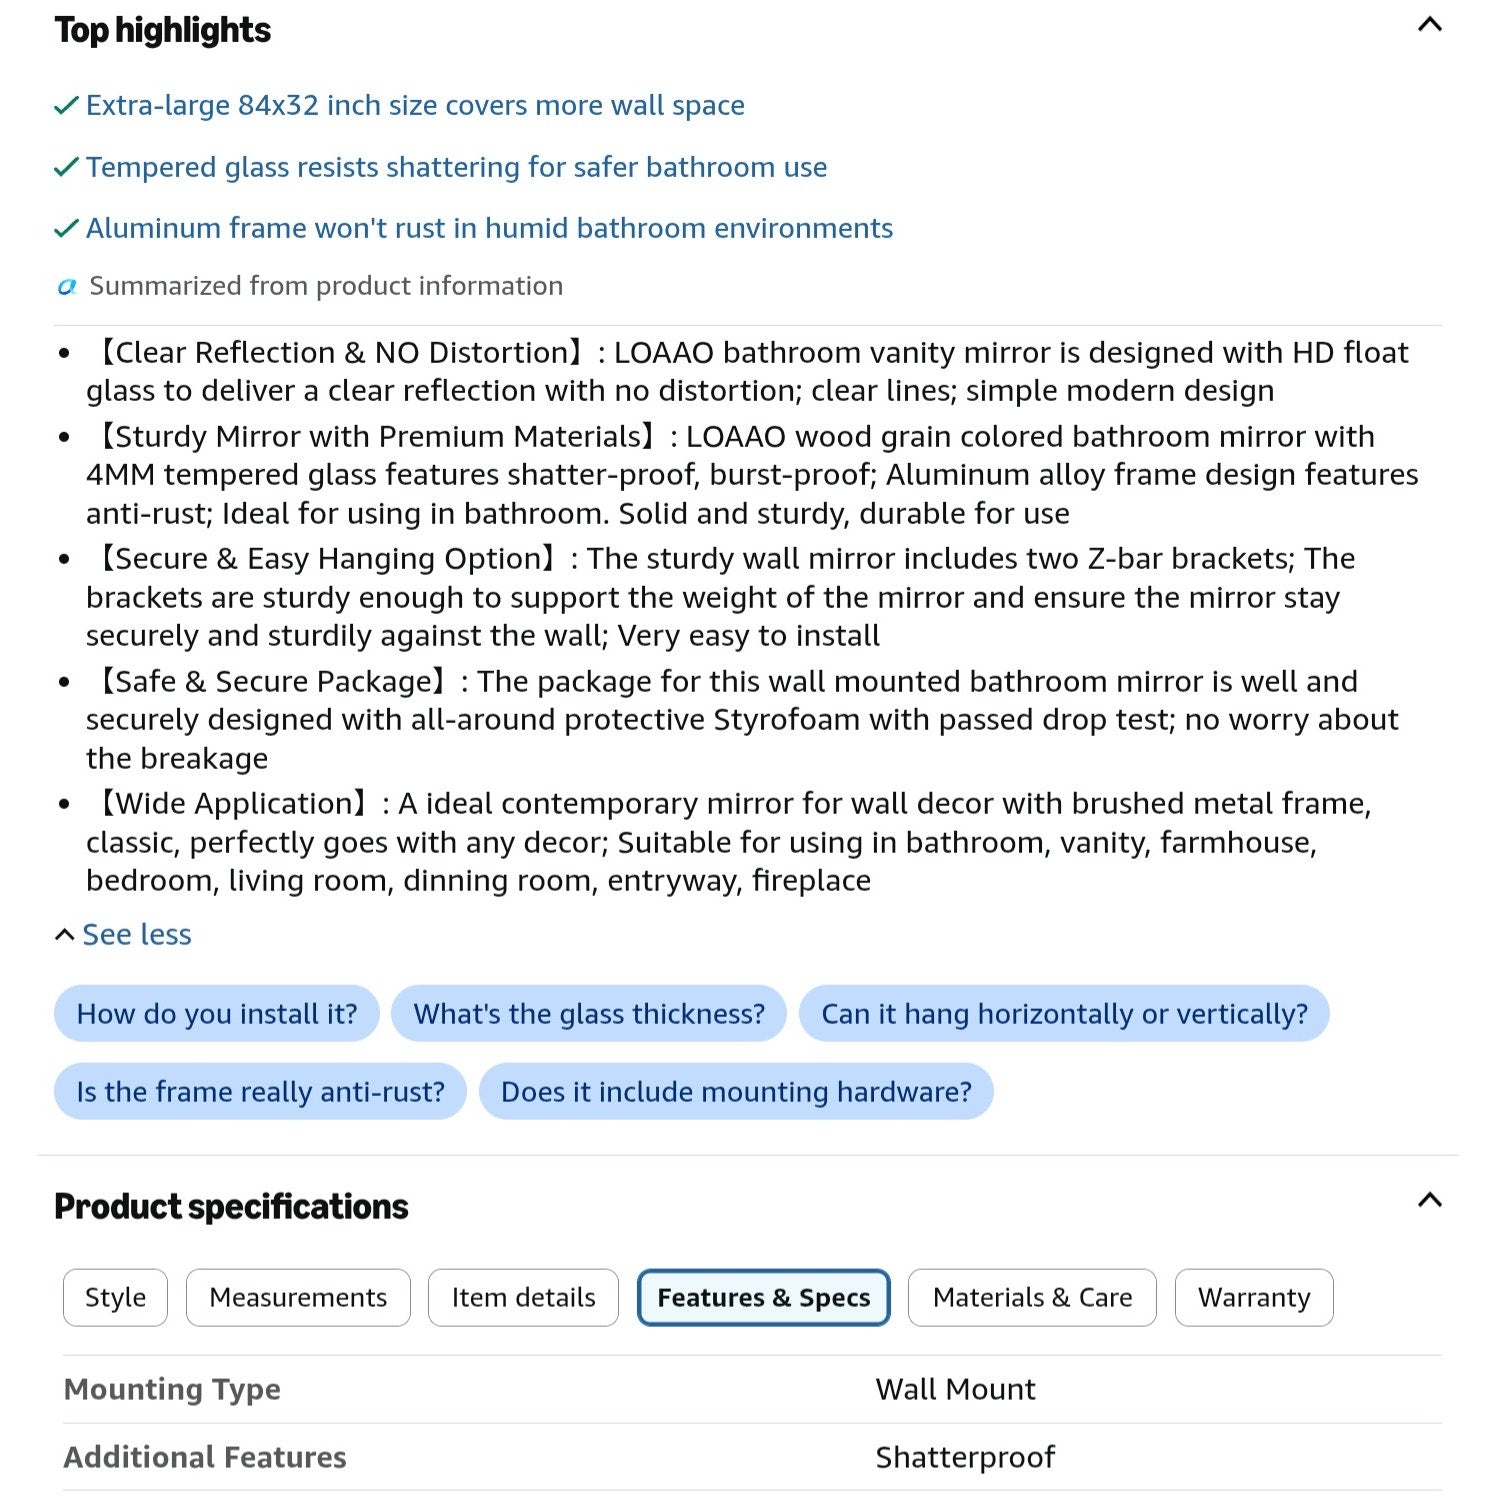Ask "Does it include mounting hardware?"
This screenshot has height=1496, width=1496.
[736, 1092]
